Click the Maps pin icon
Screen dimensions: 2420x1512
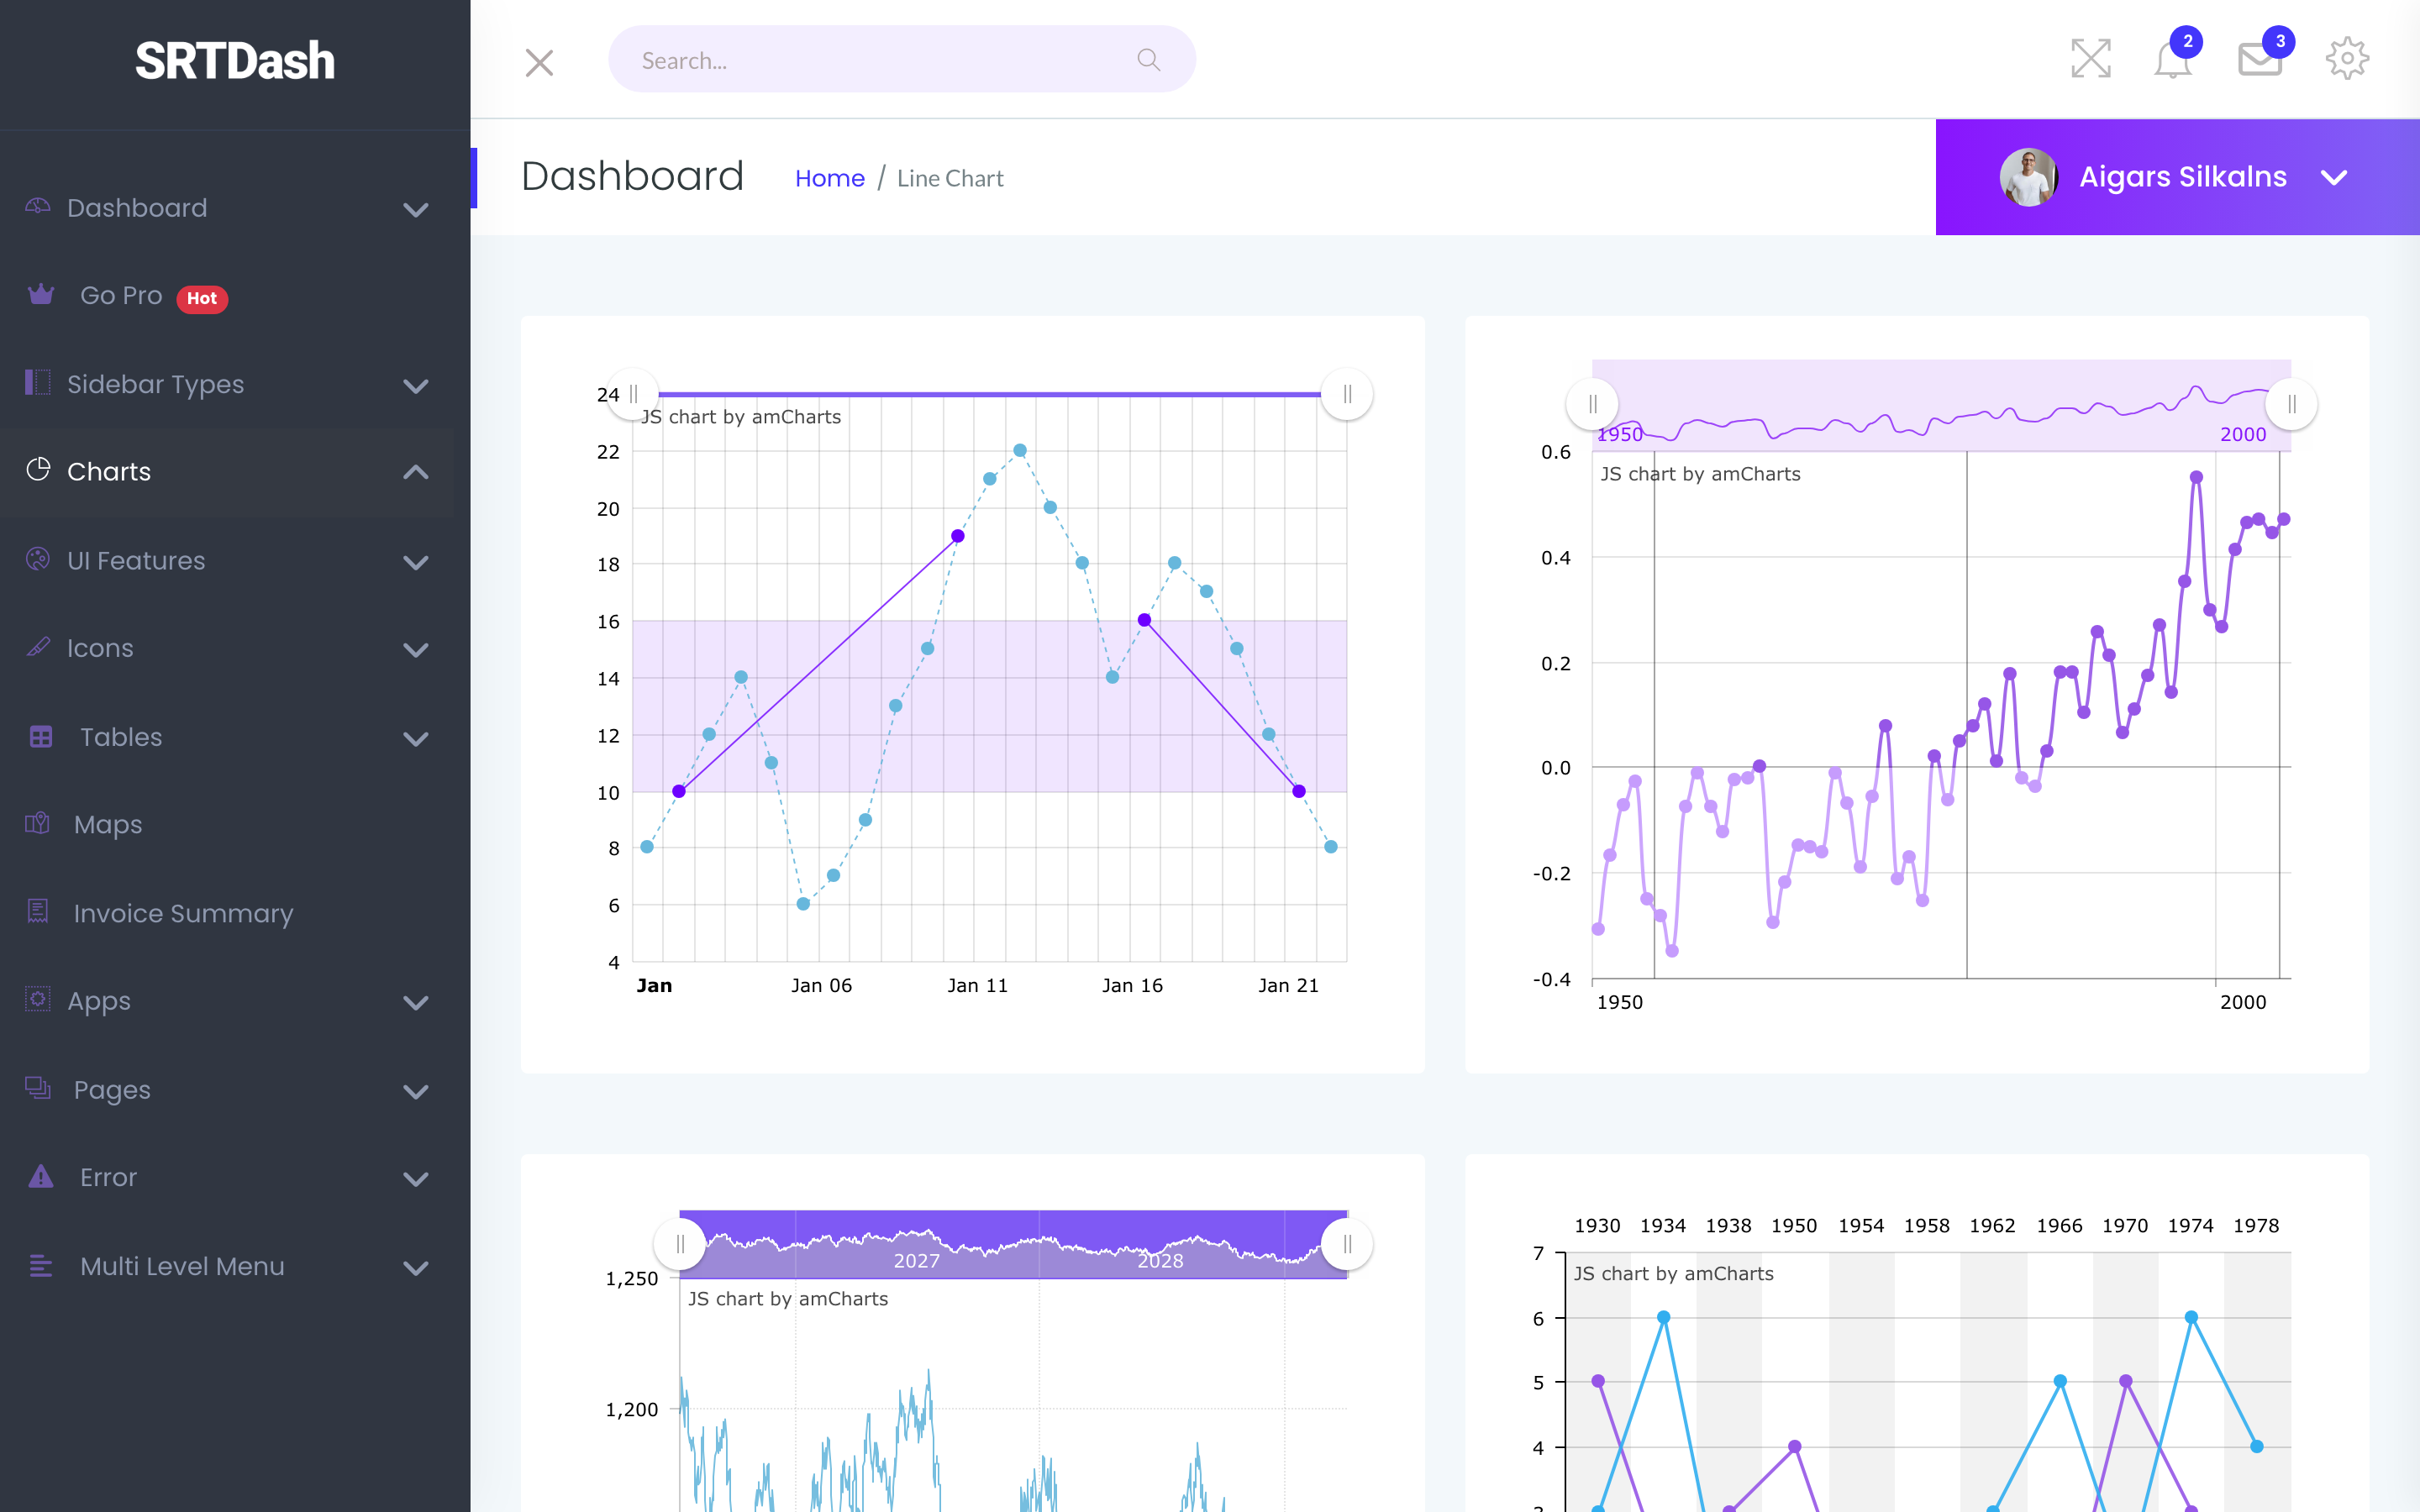(x=37, y=823)
